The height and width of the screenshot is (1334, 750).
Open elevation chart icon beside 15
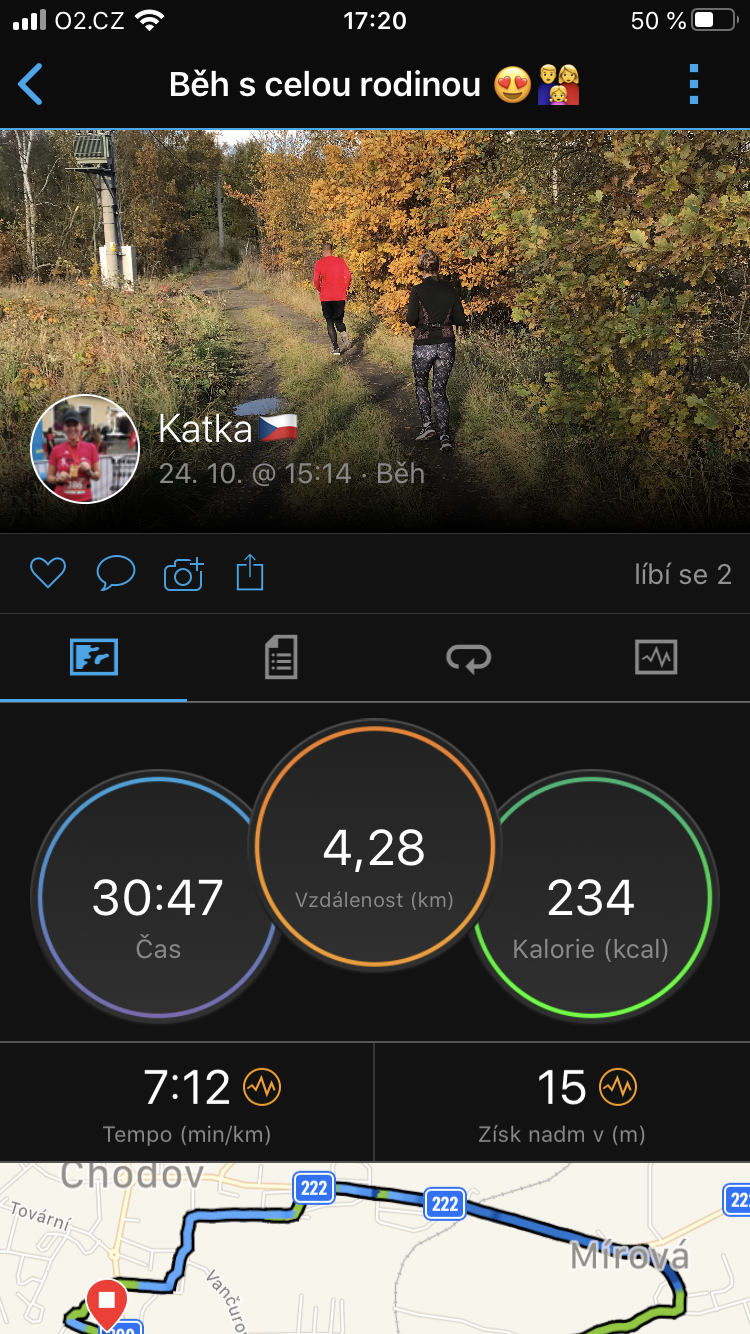tap(618, 1087)
